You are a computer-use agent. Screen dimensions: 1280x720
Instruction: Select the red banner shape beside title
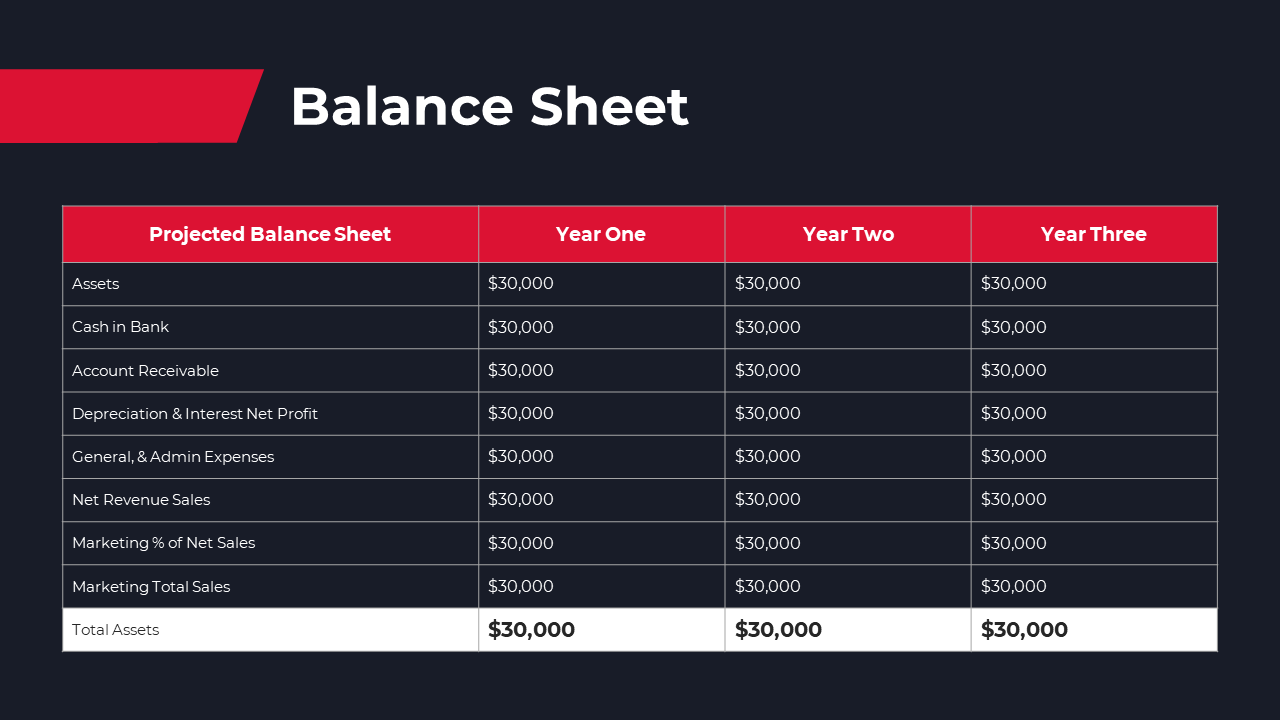click(130, 106)
